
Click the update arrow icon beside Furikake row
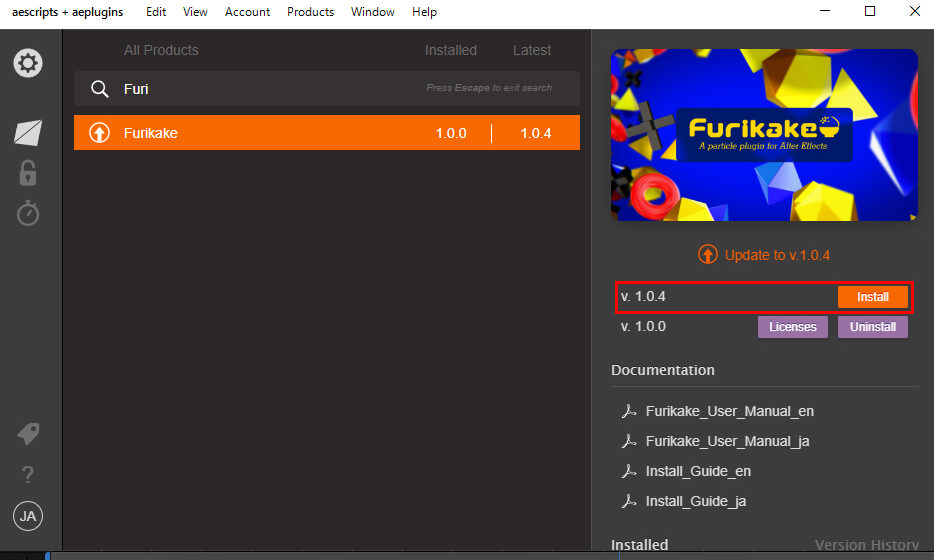[x=99, y=133]
